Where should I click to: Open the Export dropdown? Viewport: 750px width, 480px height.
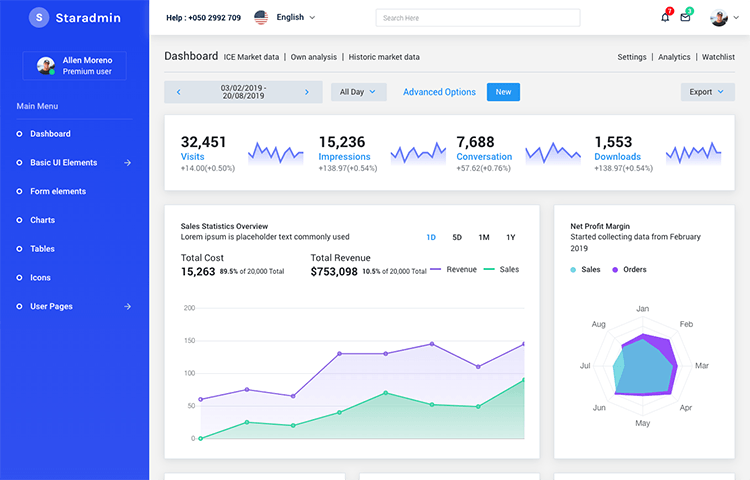(x=707, y=92)
